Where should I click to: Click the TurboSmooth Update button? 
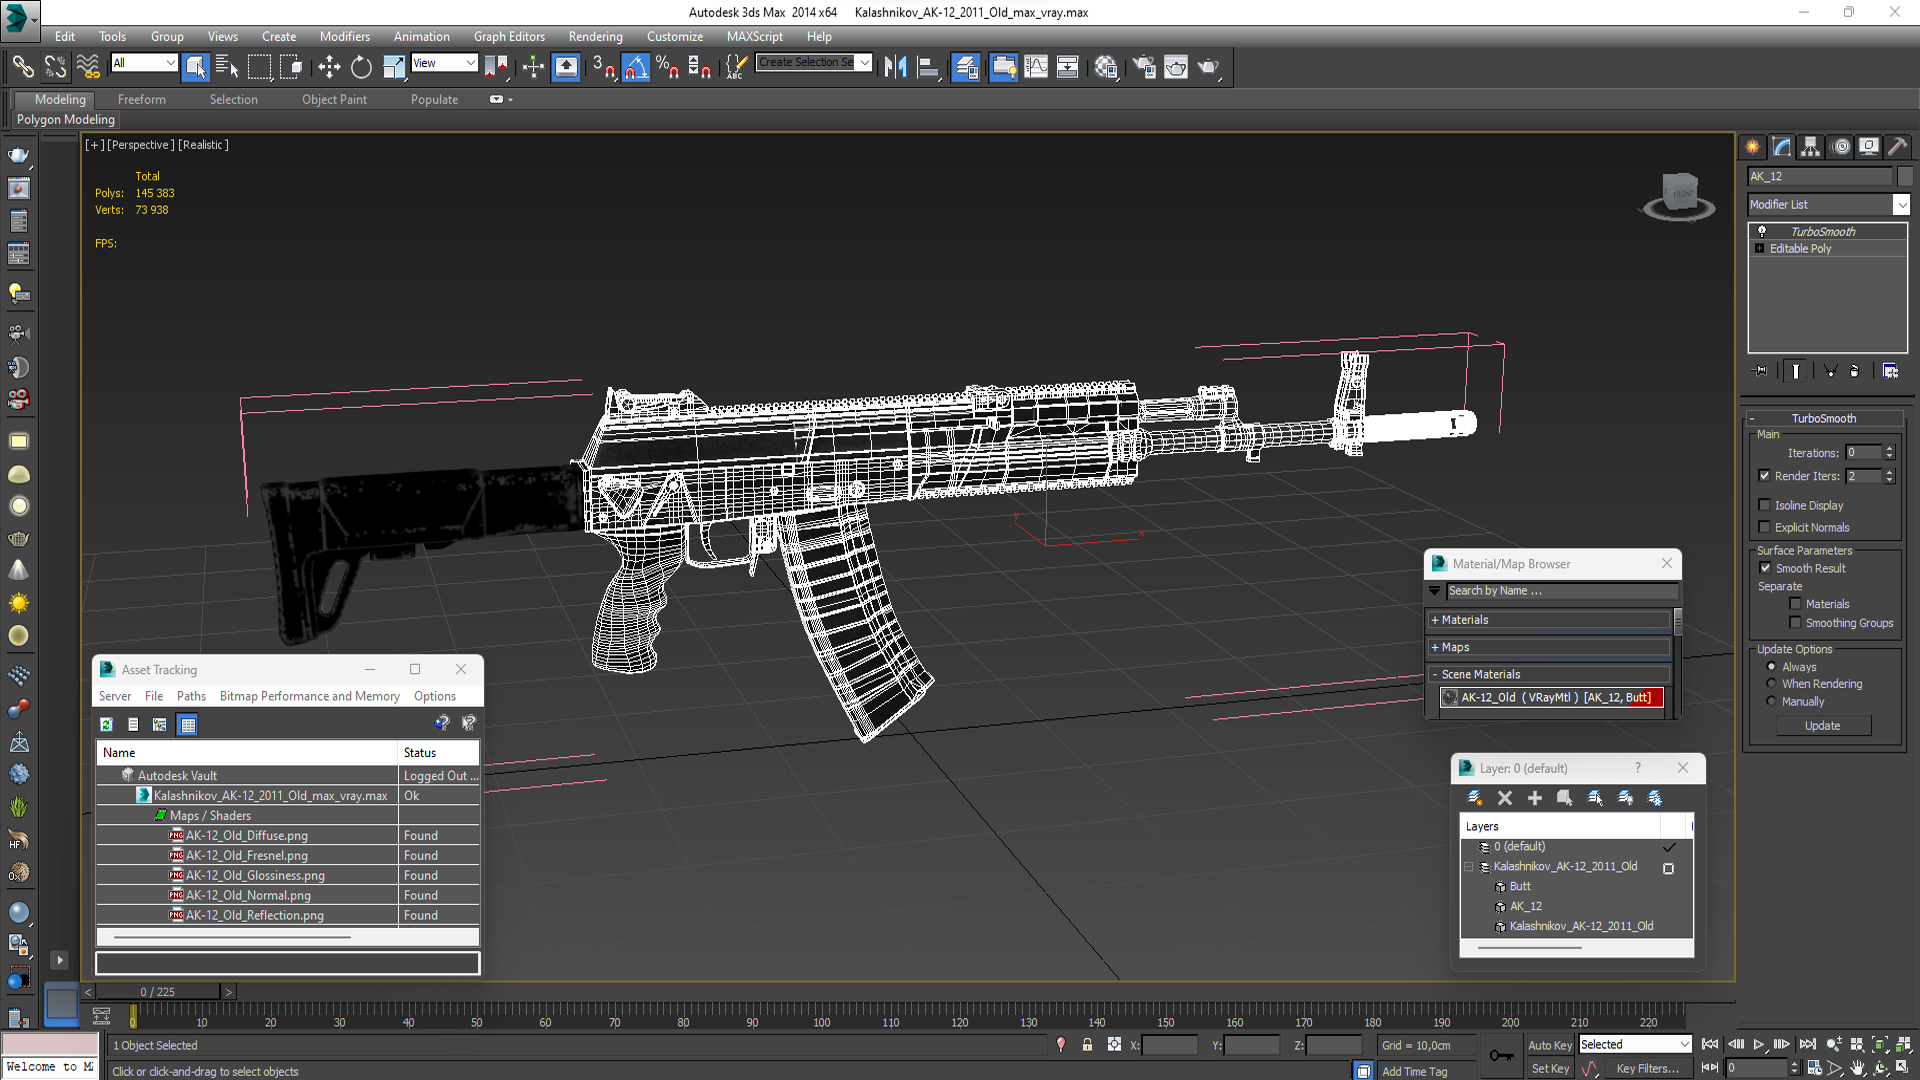coord(1822,726)
